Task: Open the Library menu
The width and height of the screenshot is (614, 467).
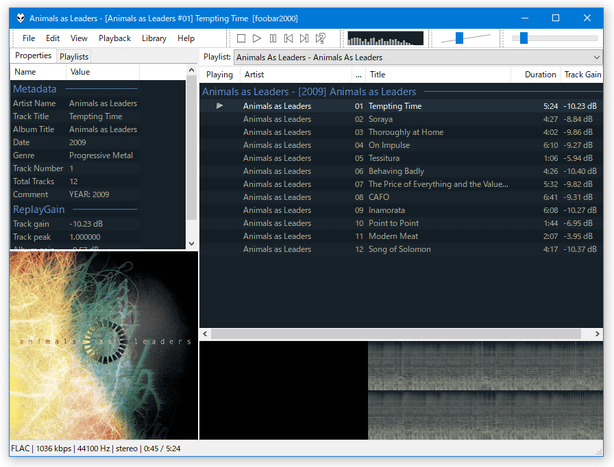Action: coord(154,38)
